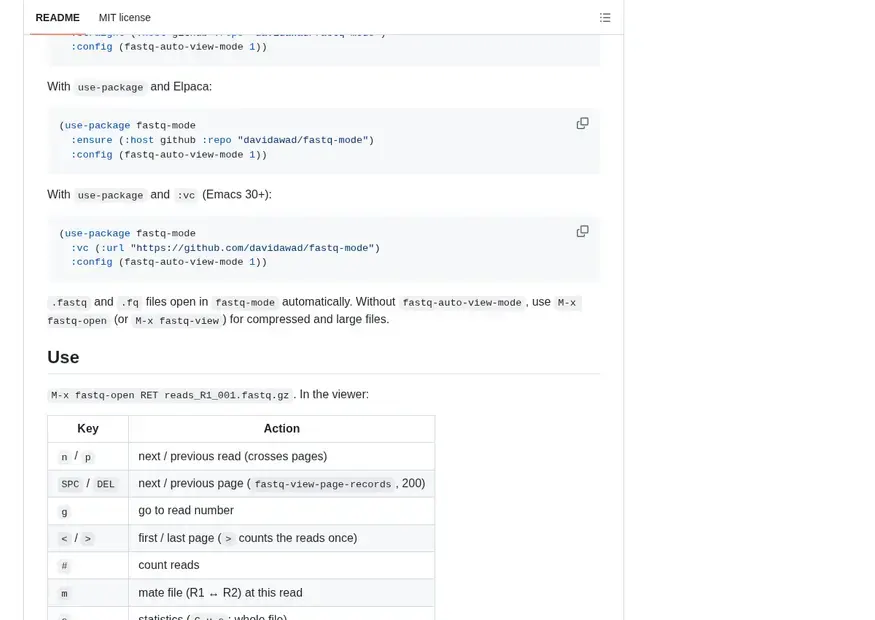The width and height of the screenshot is (875, 620).
Task: Click the Use section heading
Action: (63, 357)
